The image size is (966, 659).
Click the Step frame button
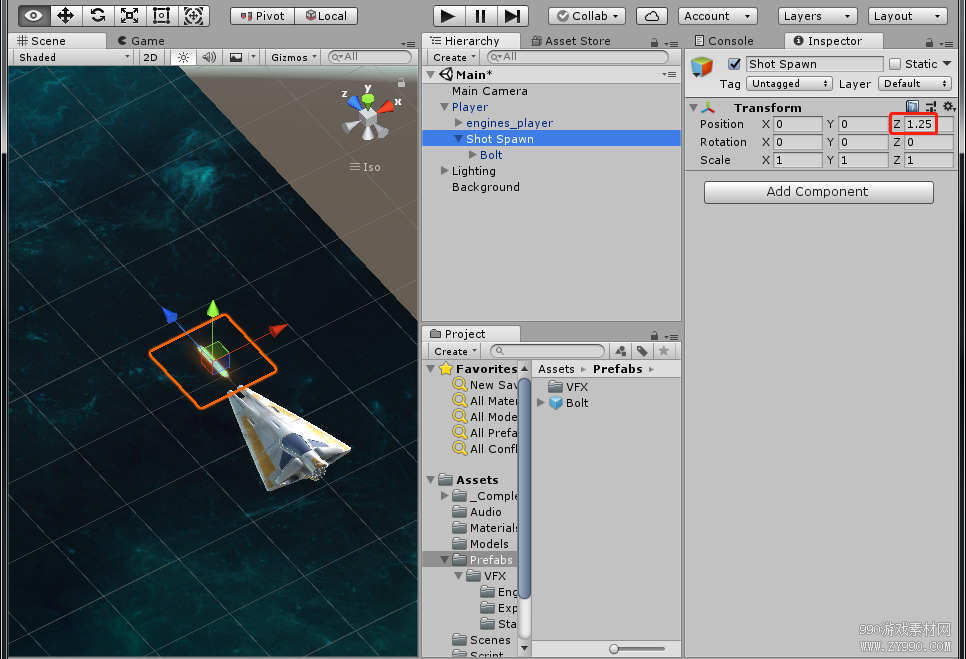tap(513, 16)
